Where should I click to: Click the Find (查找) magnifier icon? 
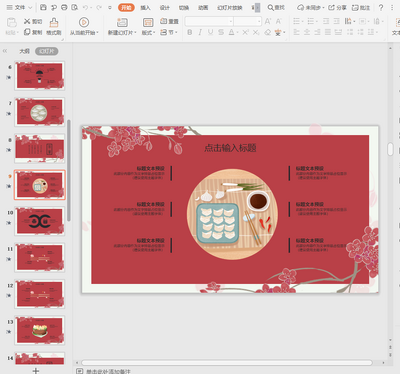point(271,7)
